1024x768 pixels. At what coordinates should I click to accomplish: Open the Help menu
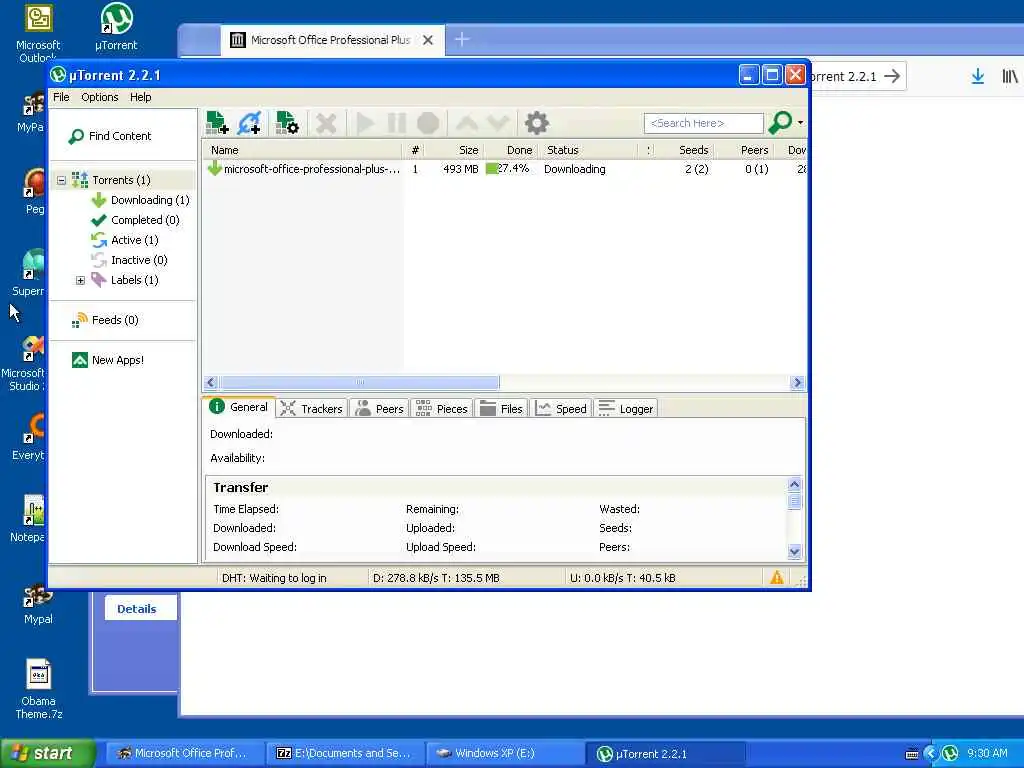point(140,97)
